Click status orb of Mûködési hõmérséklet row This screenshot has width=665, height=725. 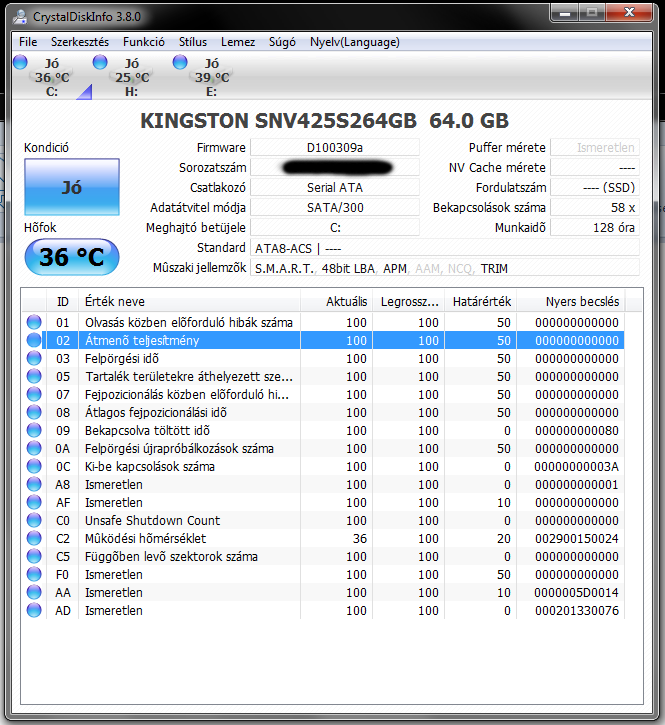(x=34, y=538)
